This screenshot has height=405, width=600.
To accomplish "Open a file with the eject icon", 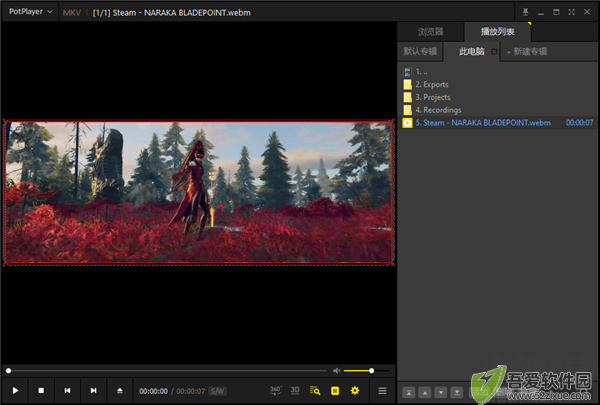I will point(120,390).
